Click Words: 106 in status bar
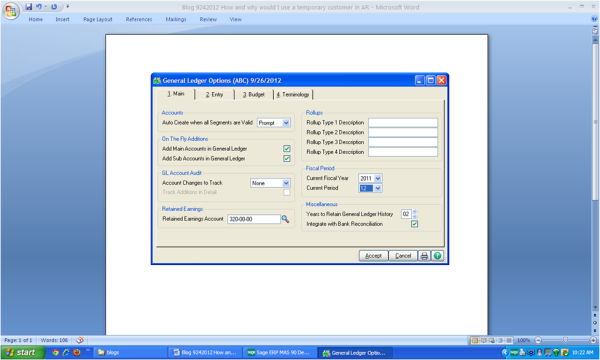The height and width of the screenshot is (360, 600). point(54,340)
